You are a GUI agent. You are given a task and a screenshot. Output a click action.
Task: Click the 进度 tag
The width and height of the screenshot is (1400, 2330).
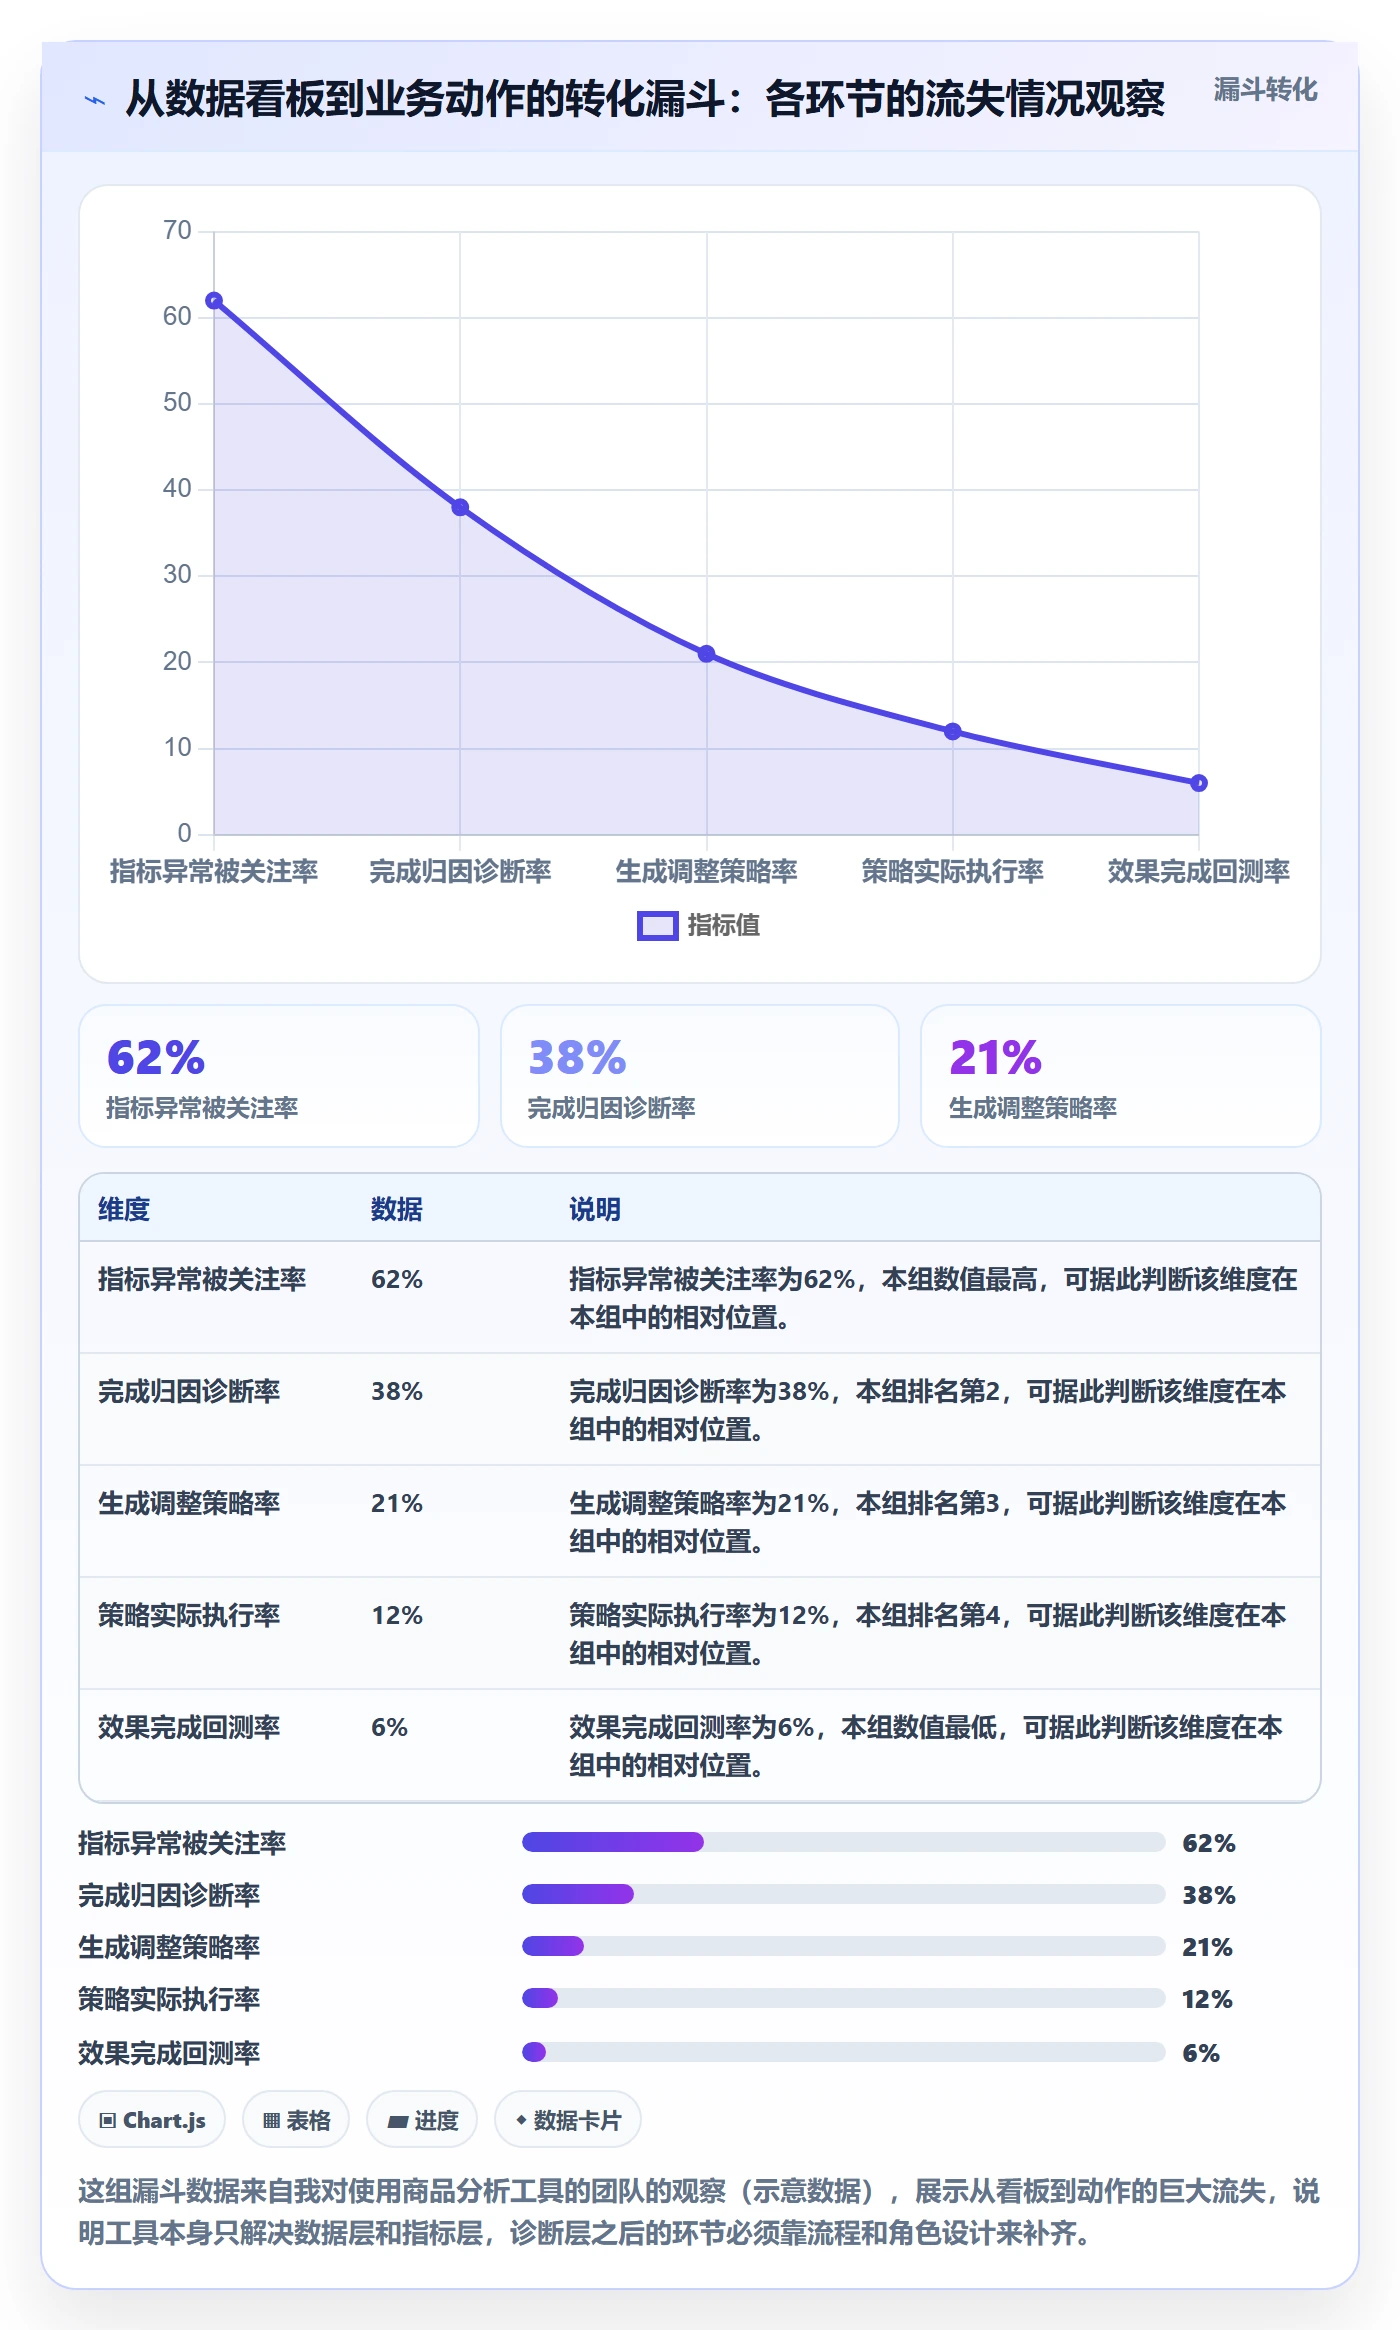click(x=422, y=2120)
